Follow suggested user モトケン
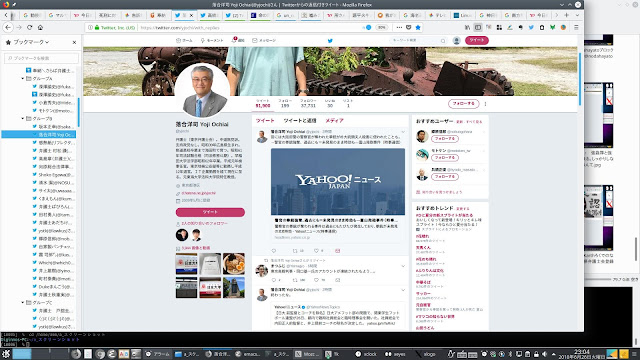640x360 pixels. click(445, 158)
